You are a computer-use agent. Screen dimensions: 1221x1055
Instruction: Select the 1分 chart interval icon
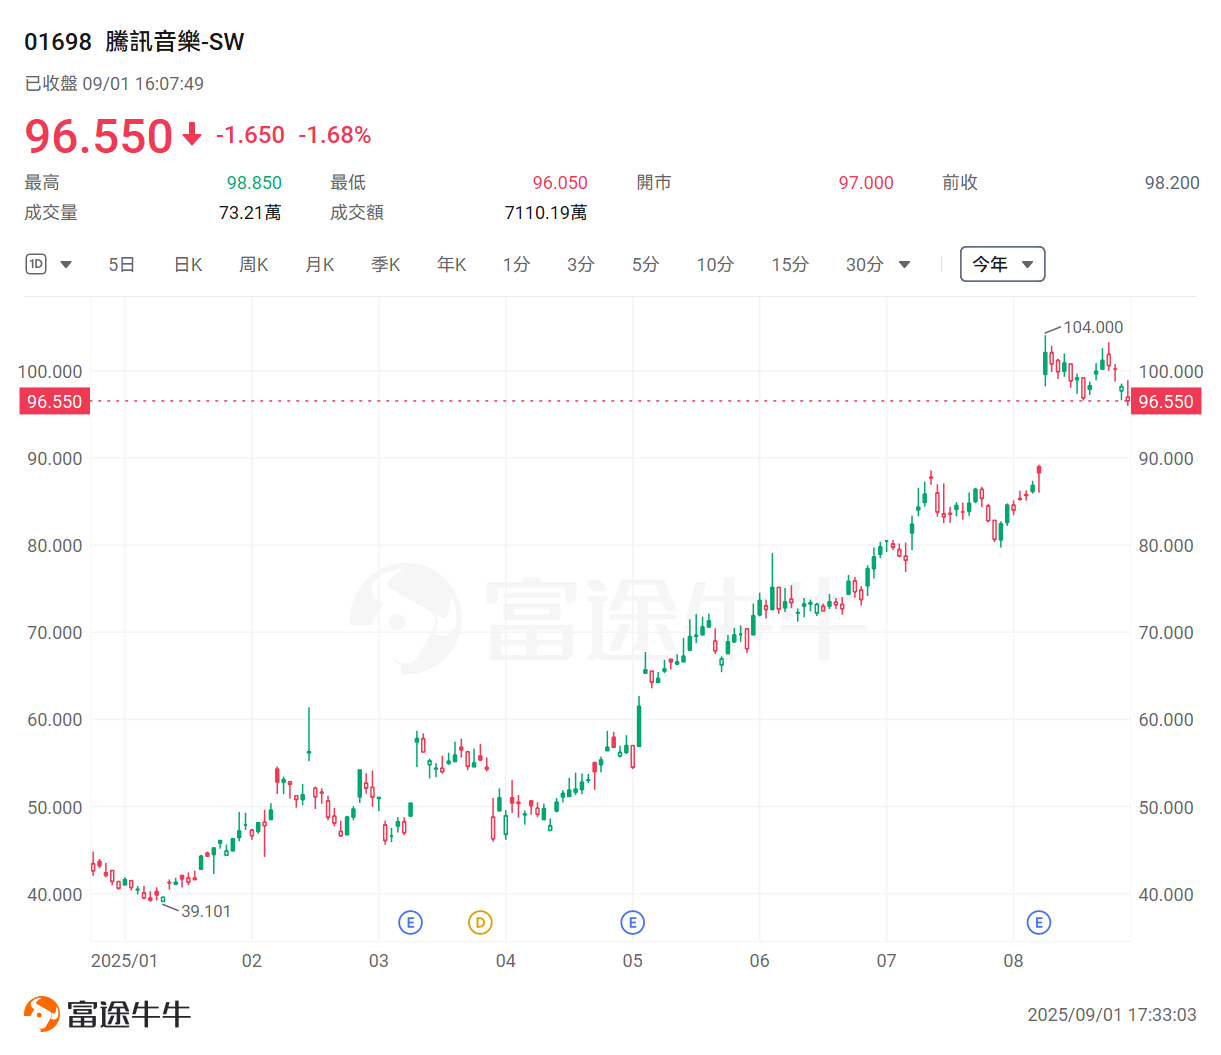516,264
